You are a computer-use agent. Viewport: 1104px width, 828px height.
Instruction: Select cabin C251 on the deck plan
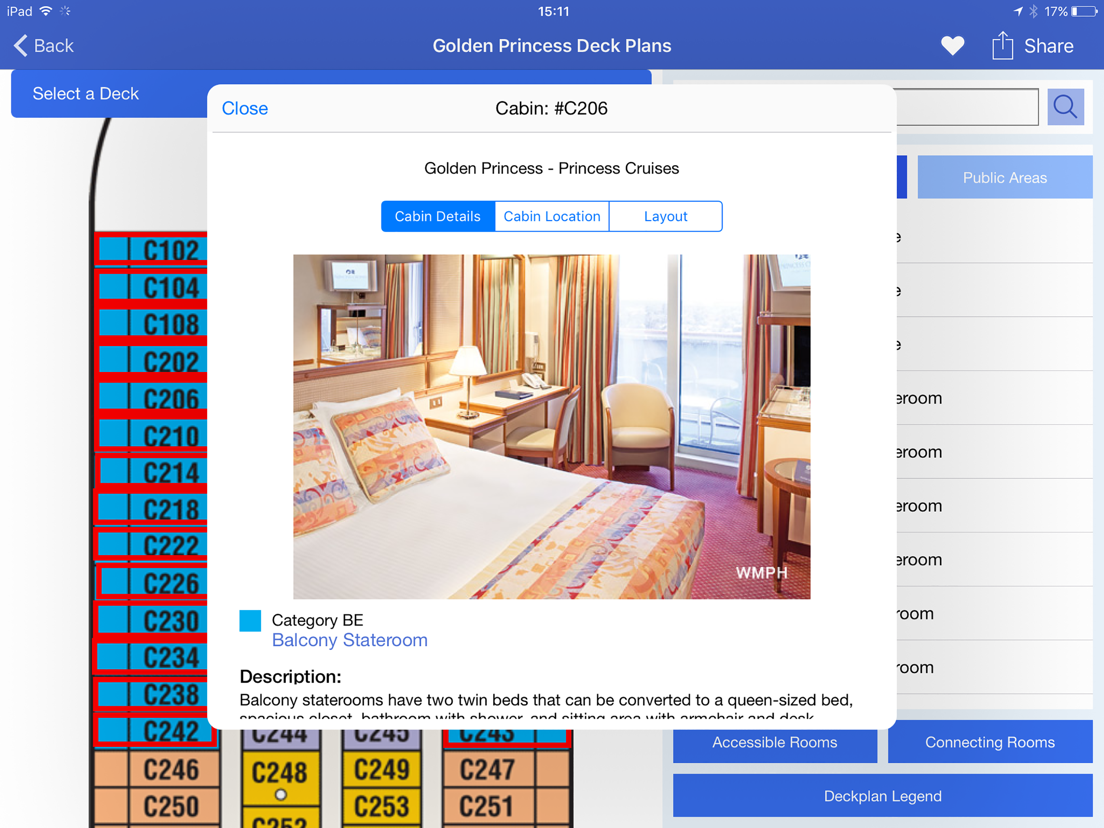coord(506,807)
